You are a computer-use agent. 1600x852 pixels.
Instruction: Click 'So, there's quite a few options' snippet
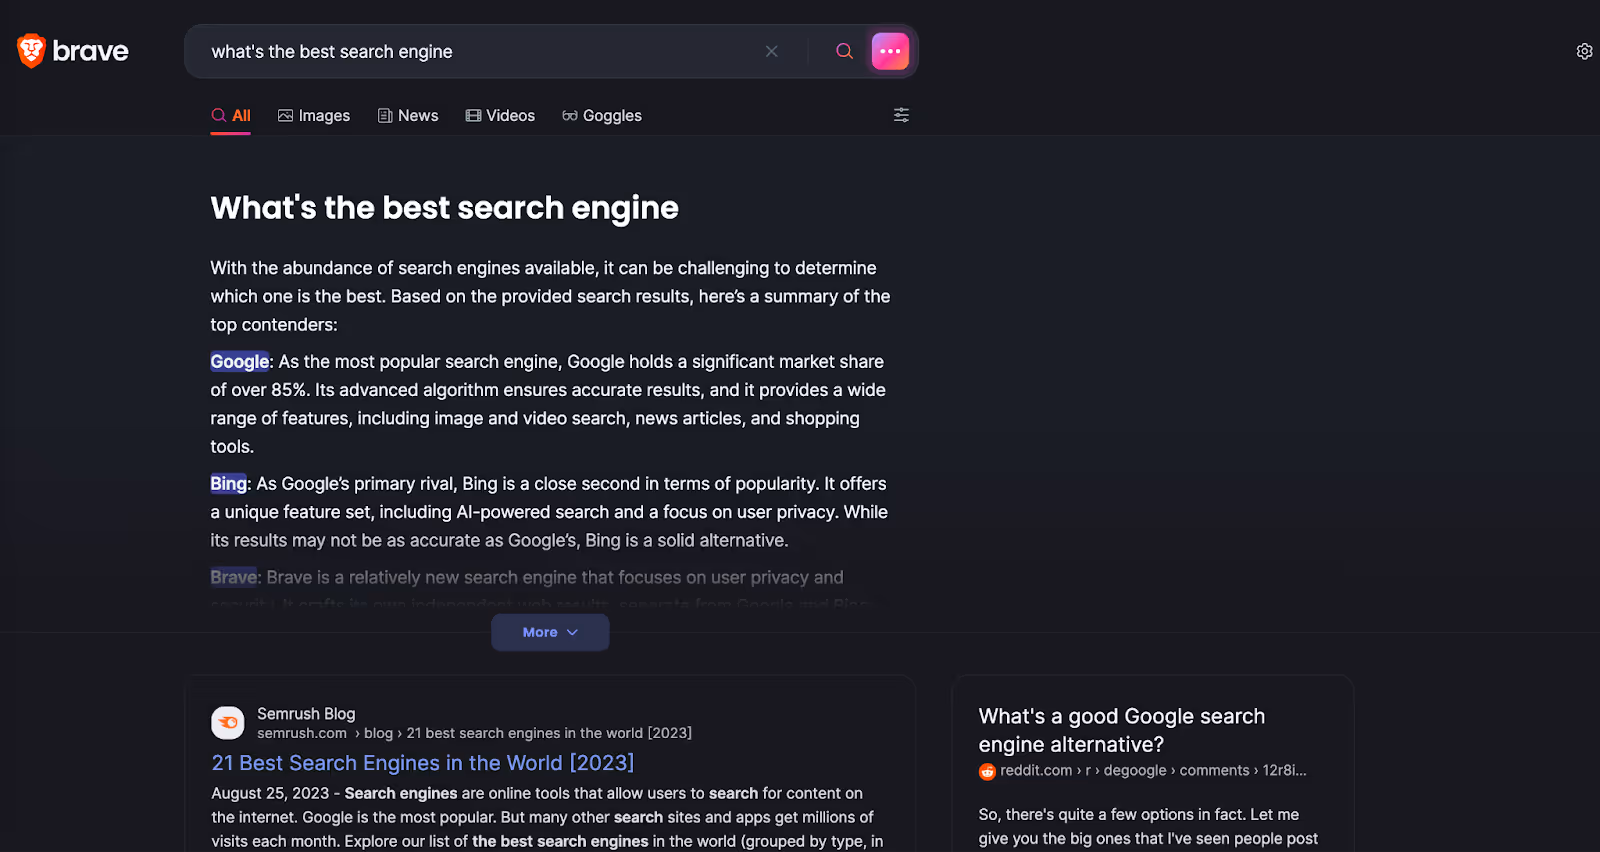click(1148, 827)
